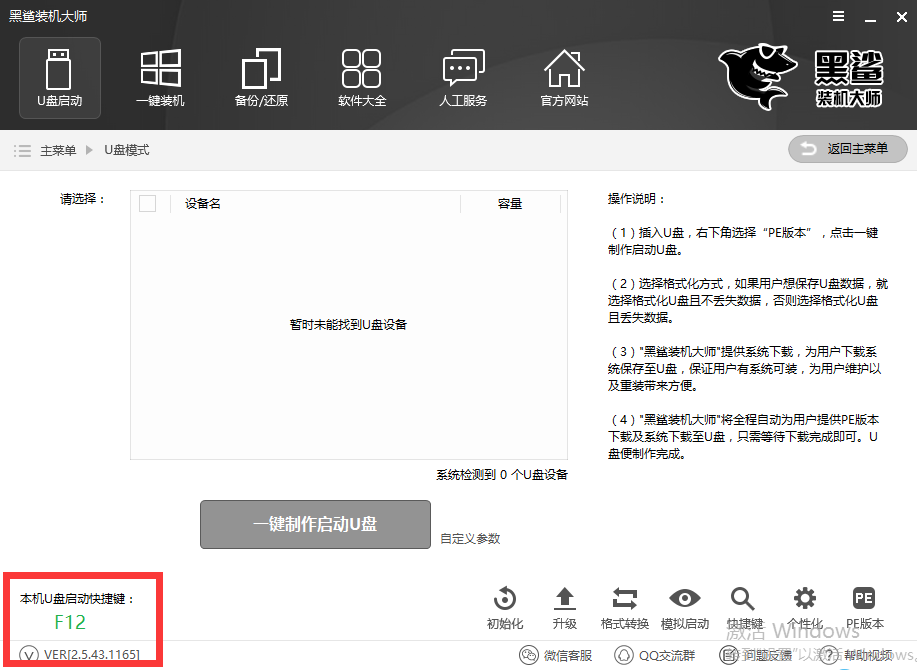Open the U盘启动 tab

point(60,78)
